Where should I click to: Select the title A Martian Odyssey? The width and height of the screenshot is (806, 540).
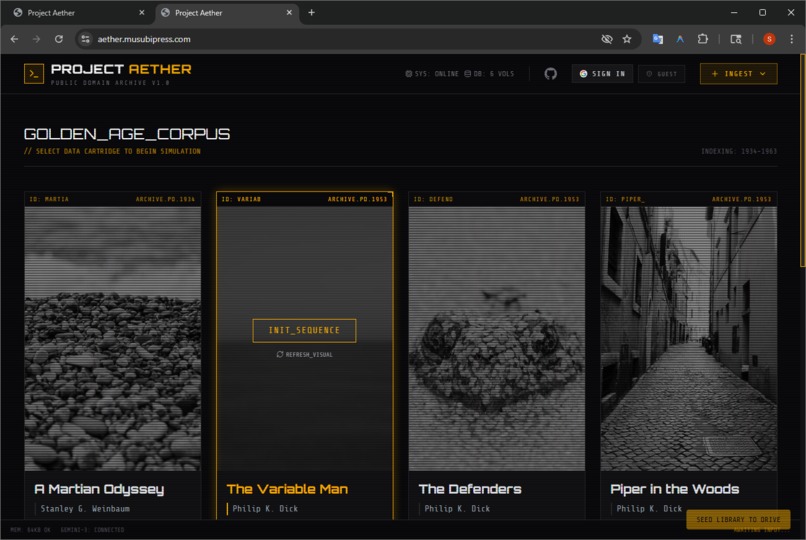(x=99, y=489)
